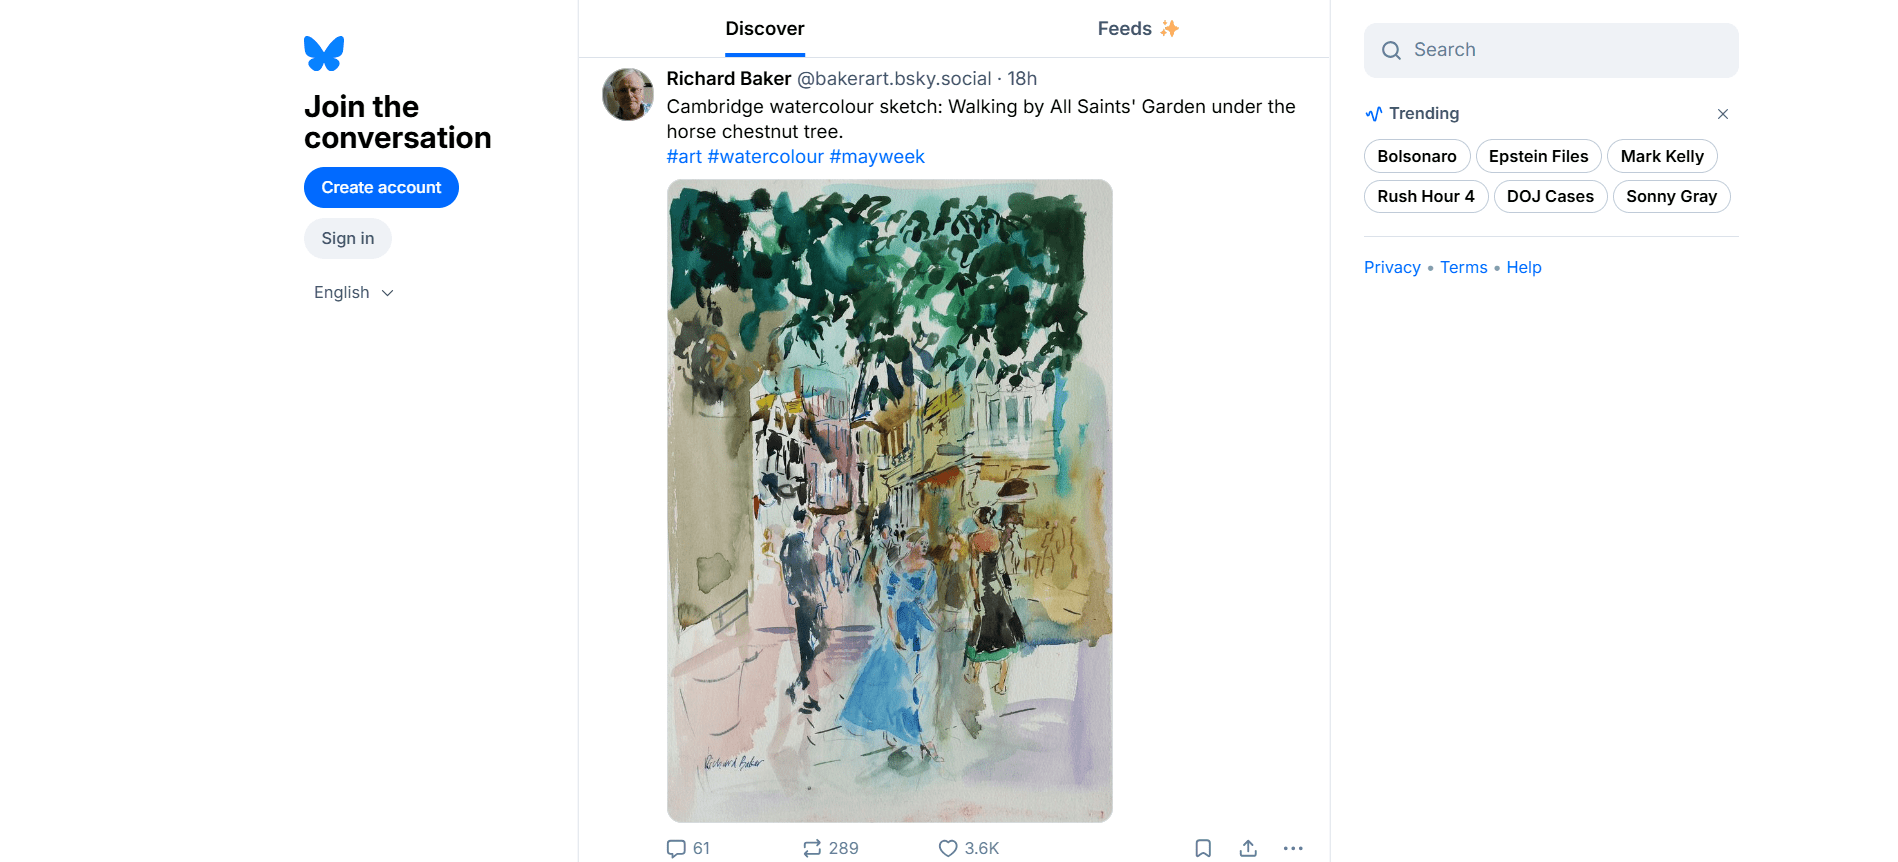Share the watercolour post
This screenshot has height=862, width=1898.
[1248, 848]
